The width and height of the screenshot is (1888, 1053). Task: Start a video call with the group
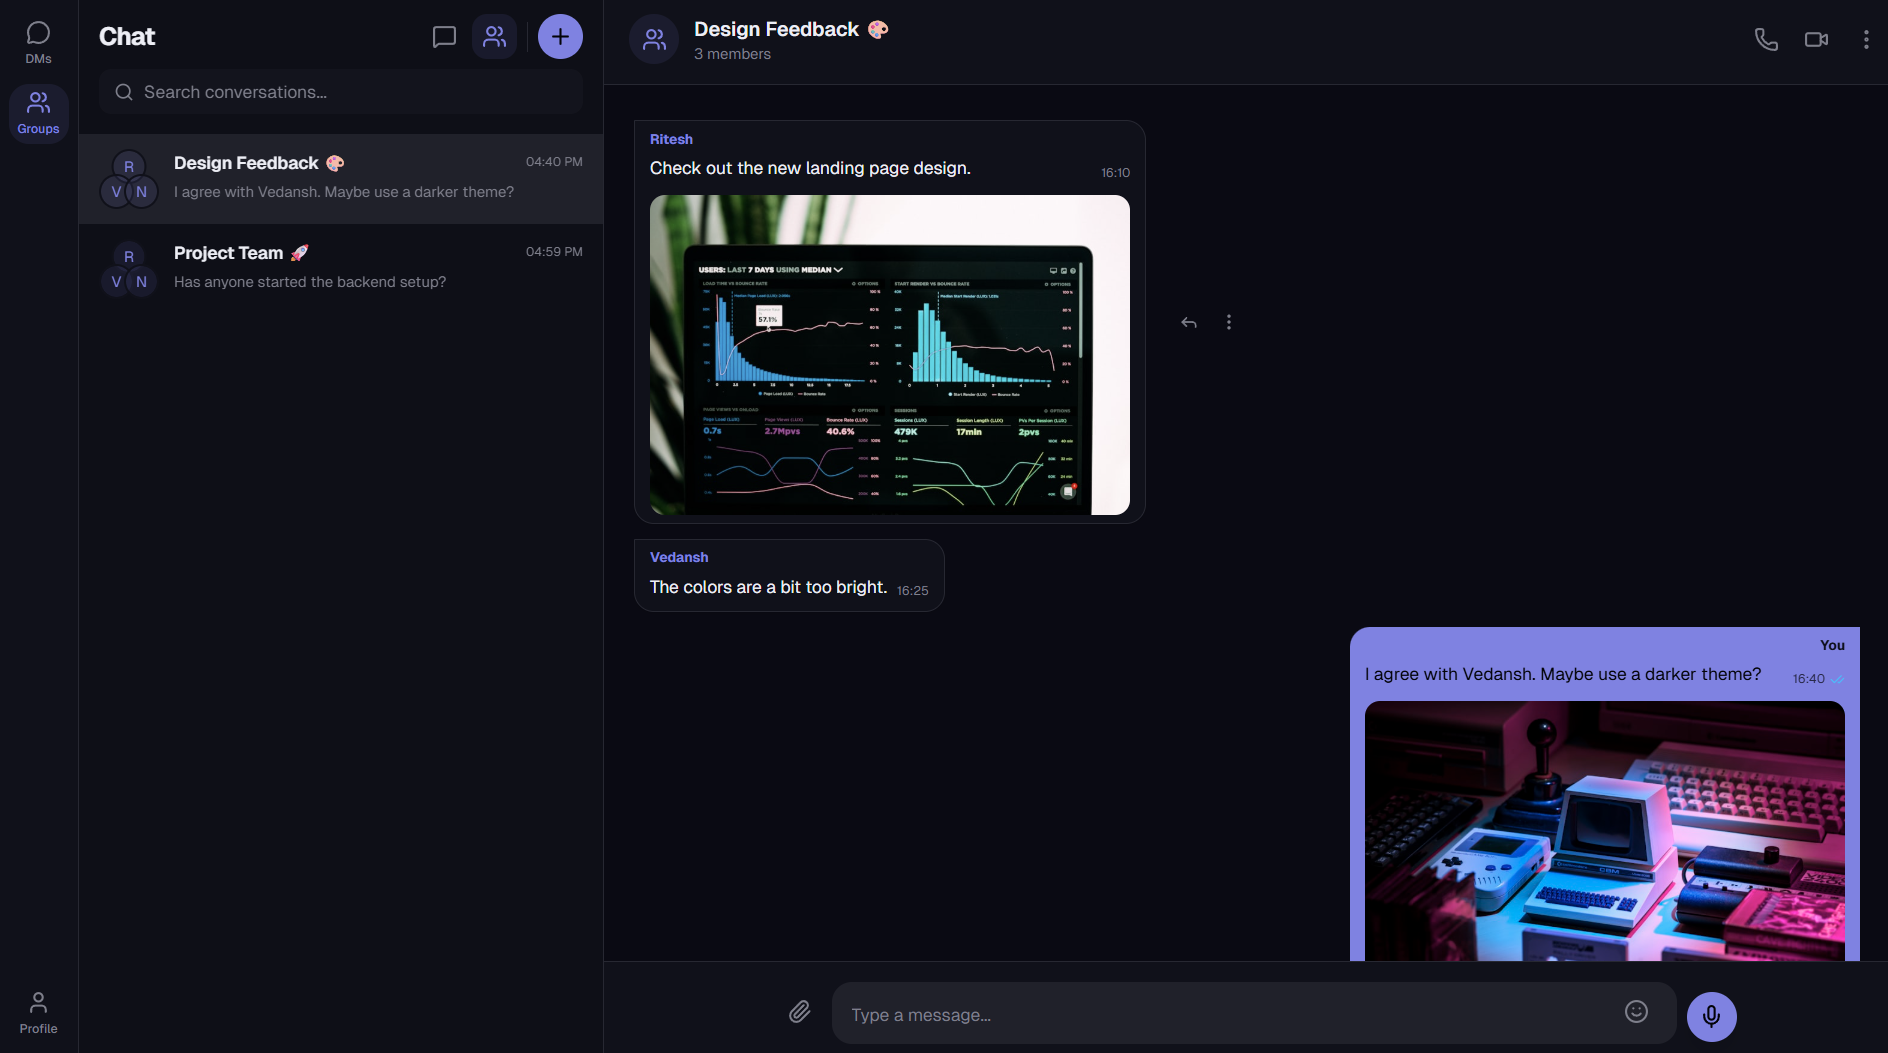pos(1816,40)
